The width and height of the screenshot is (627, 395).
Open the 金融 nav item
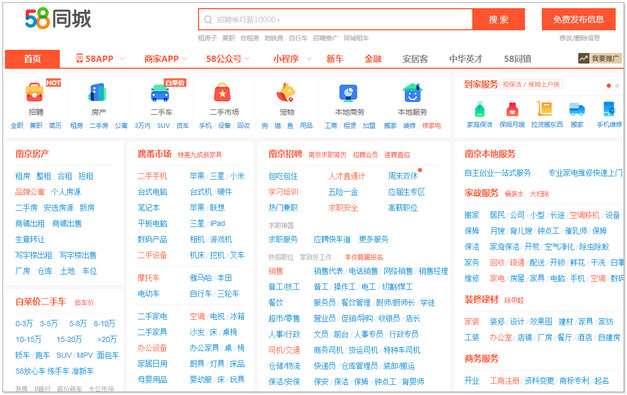click(373, 59)
